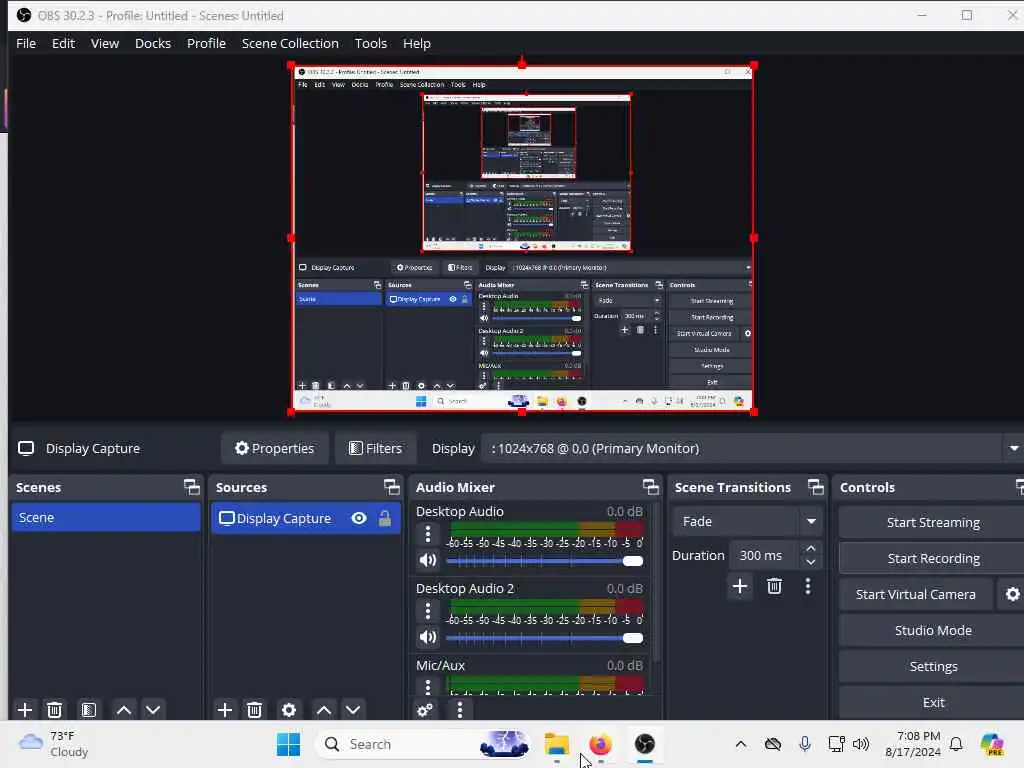Add a new source with the plus icon
Image resolution: width=1024 pixels, height=768 pixels.
coord(225,709)
